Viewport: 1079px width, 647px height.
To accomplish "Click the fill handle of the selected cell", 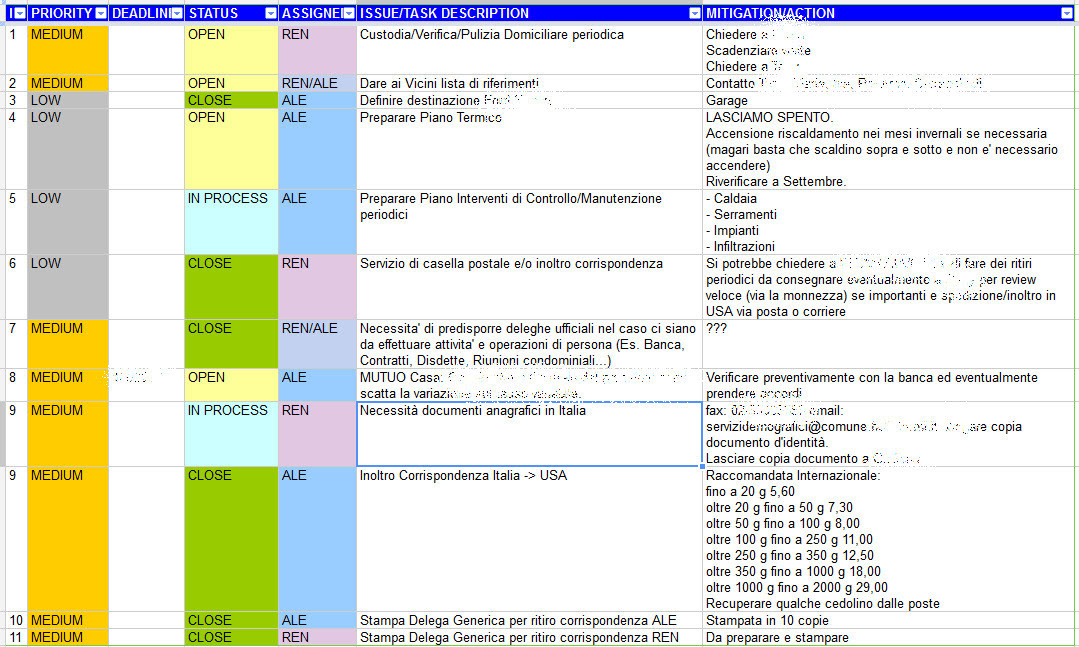I will (702, 466).
